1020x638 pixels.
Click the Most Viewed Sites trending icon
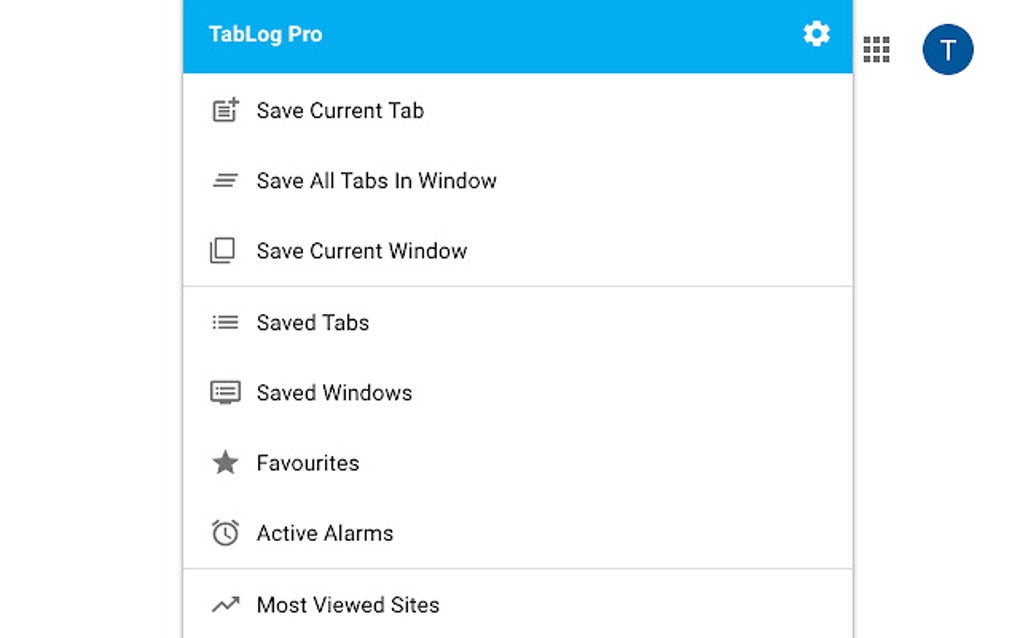[x=225, y=604]
